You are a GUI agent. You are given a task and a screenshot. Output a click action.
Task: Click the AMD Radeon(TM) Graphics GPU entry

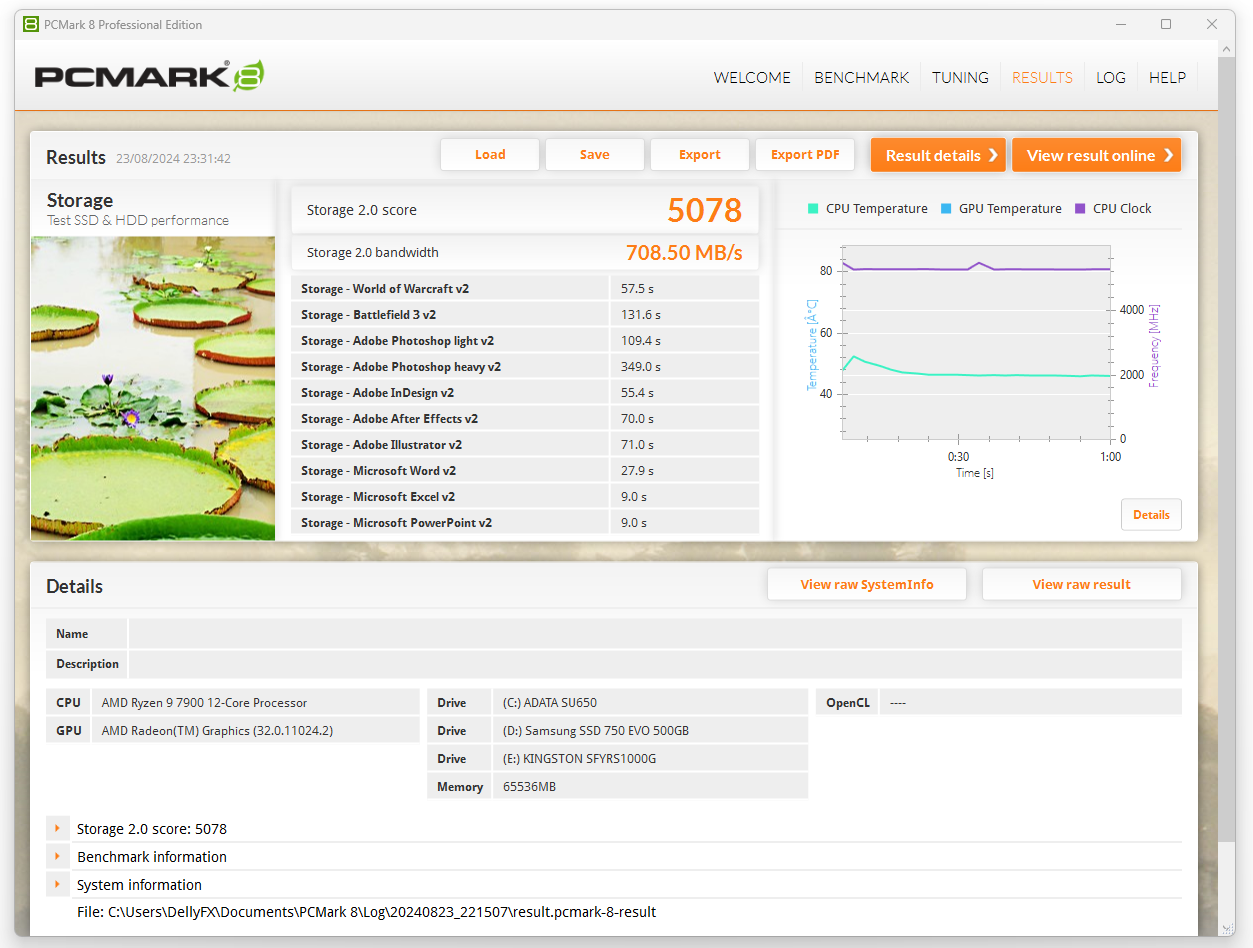(255, 731)
